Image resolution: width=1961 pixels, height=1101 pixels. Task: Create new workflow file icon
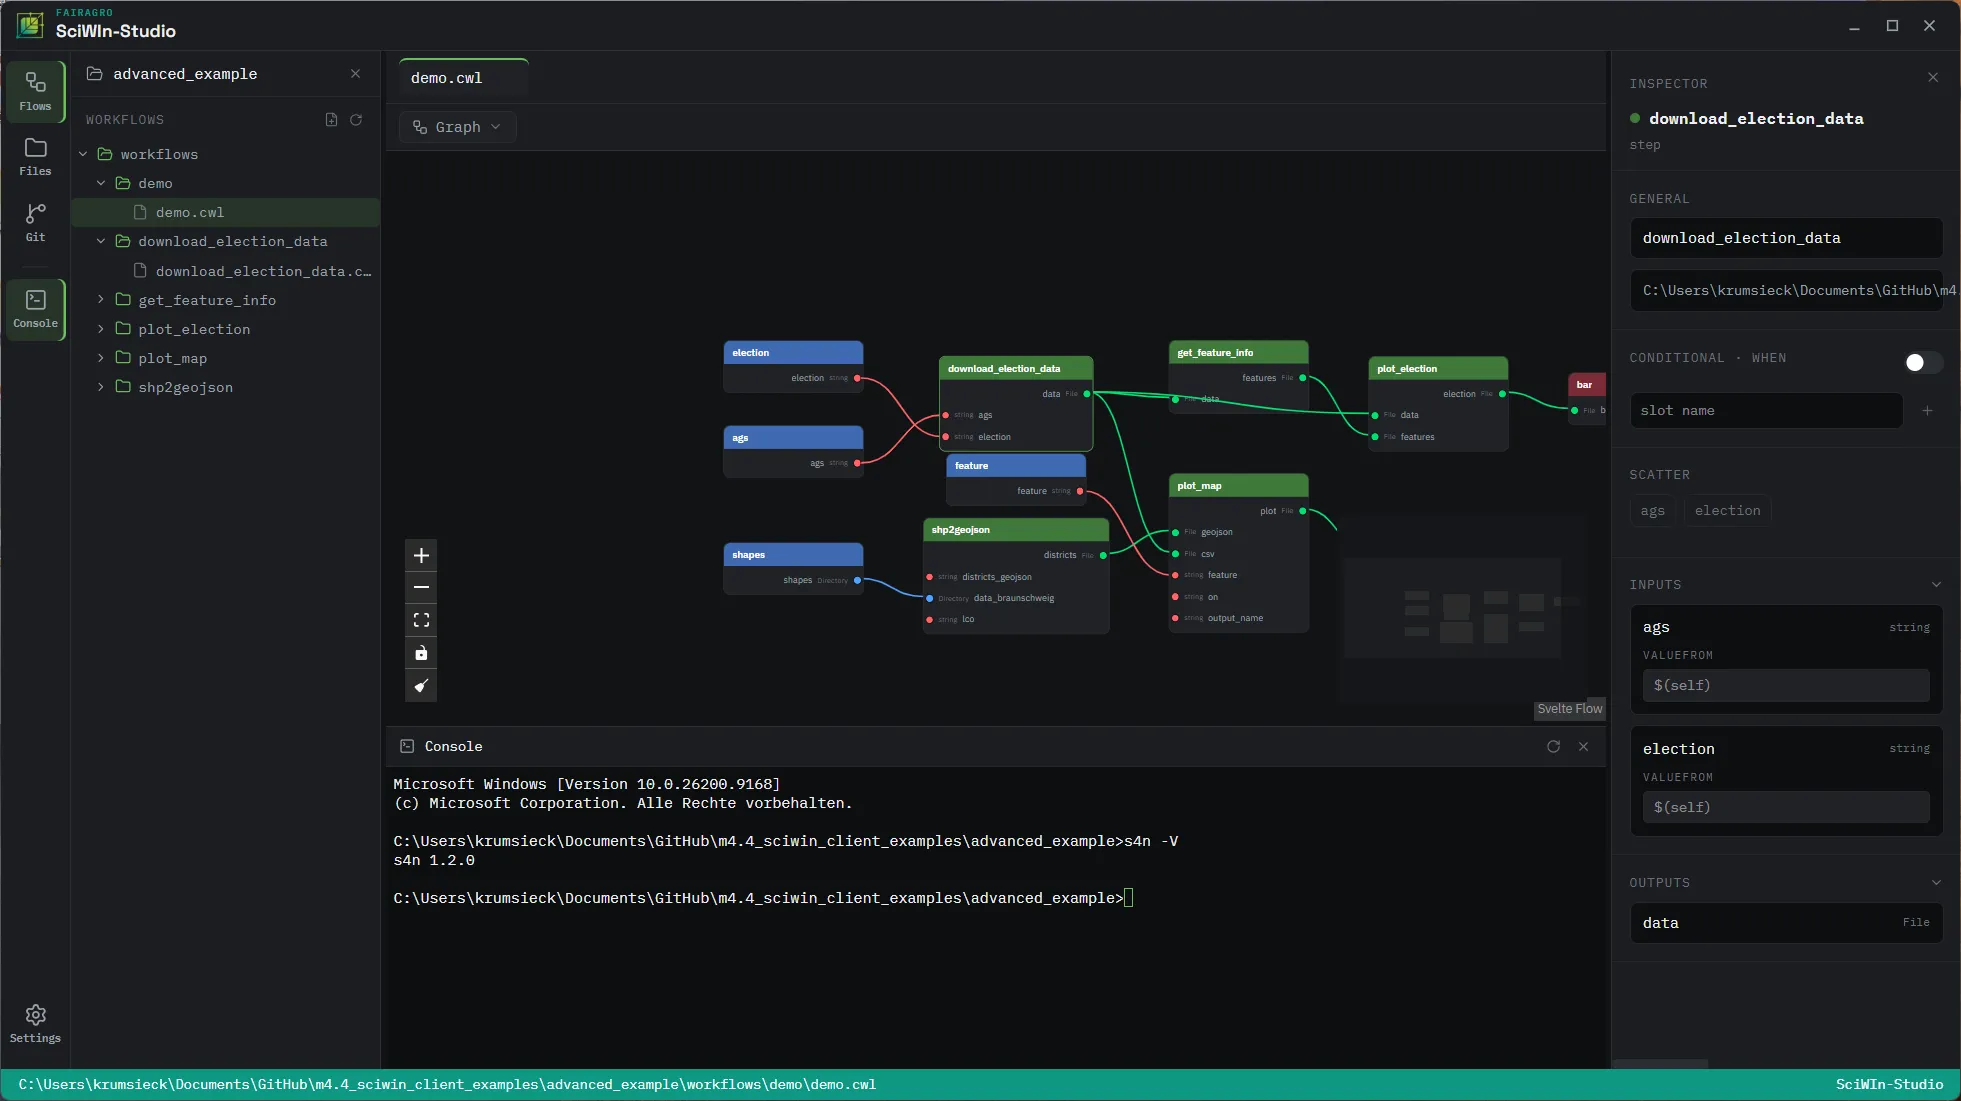[331, 120]
